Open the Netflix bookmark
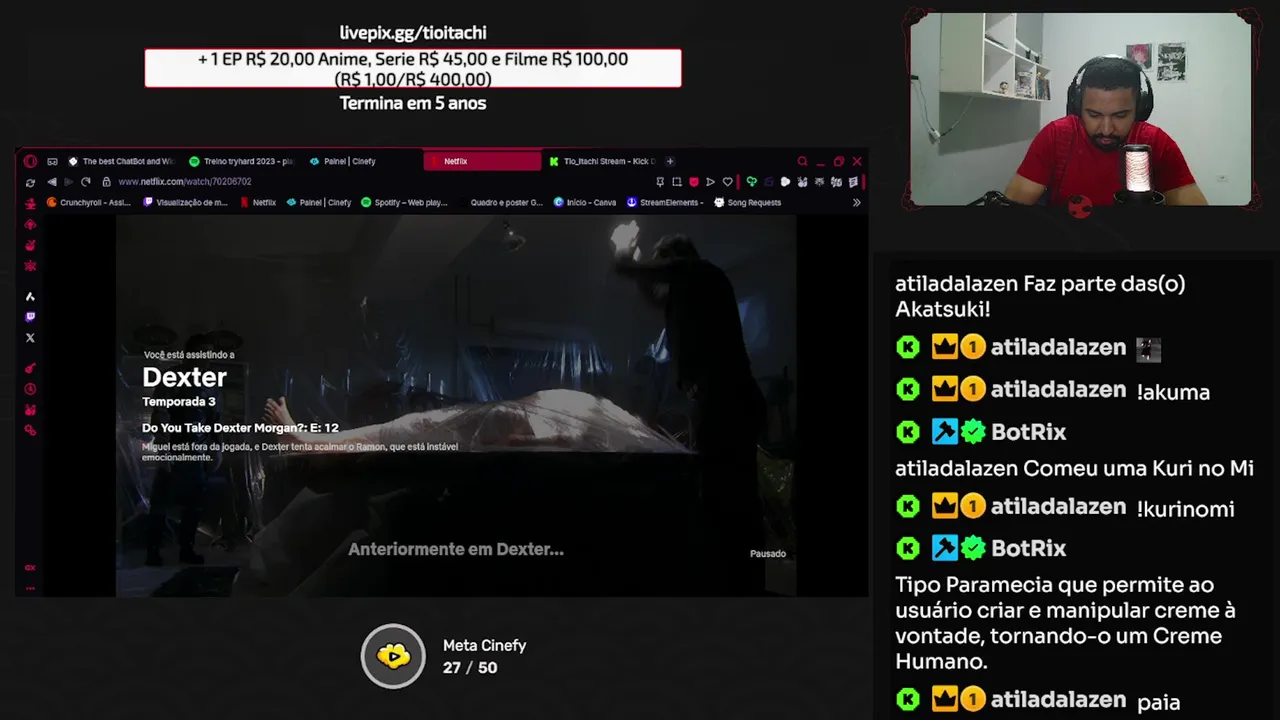 pos(258,202)
